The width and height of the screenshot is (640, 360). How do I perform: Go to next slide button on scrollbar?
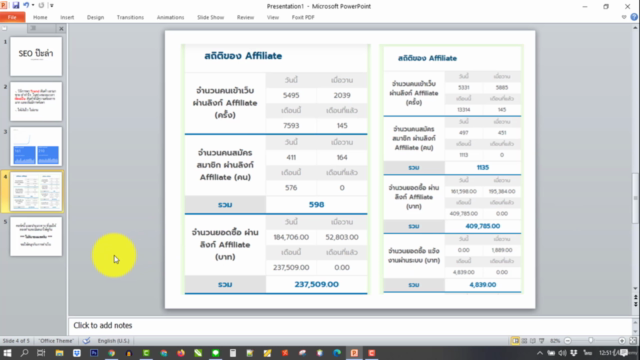pos(636,304)
